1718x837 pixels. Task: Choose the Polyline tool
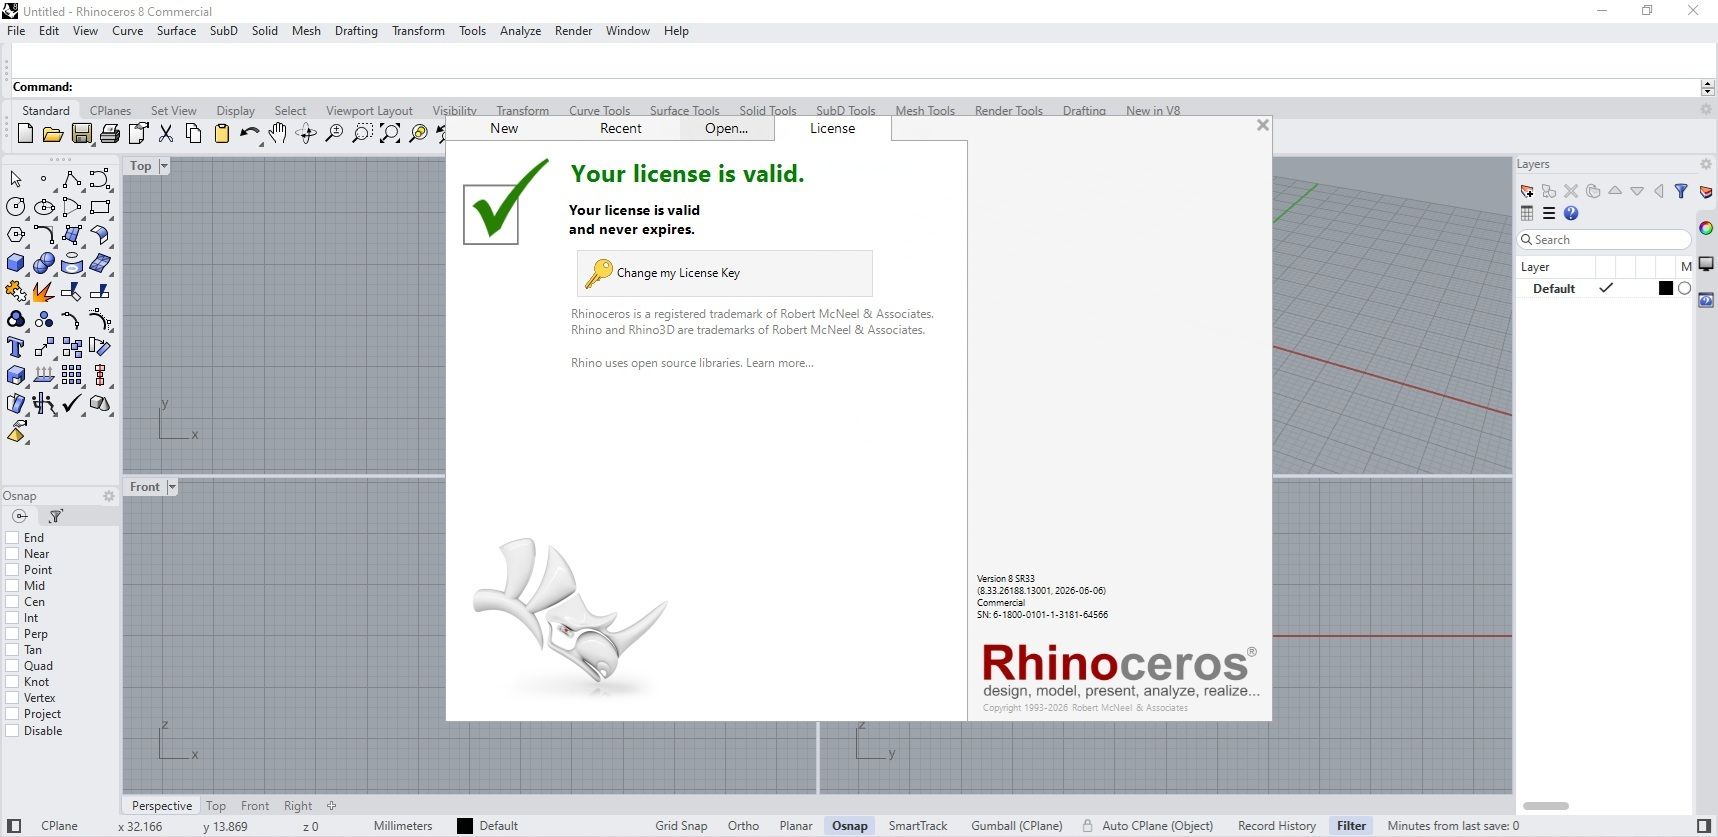pyautogui.click(x=72, y=179)
